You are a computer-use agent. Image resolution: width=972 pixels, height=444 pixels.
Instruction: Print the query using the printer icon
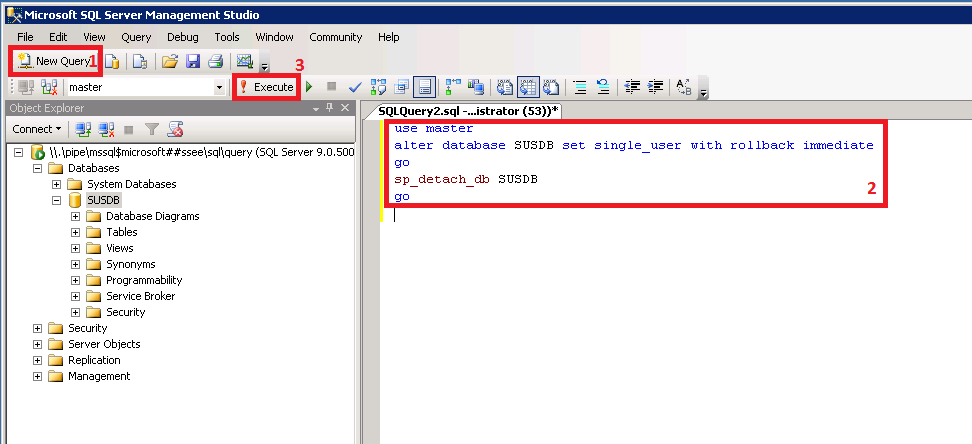pos(215,61)
